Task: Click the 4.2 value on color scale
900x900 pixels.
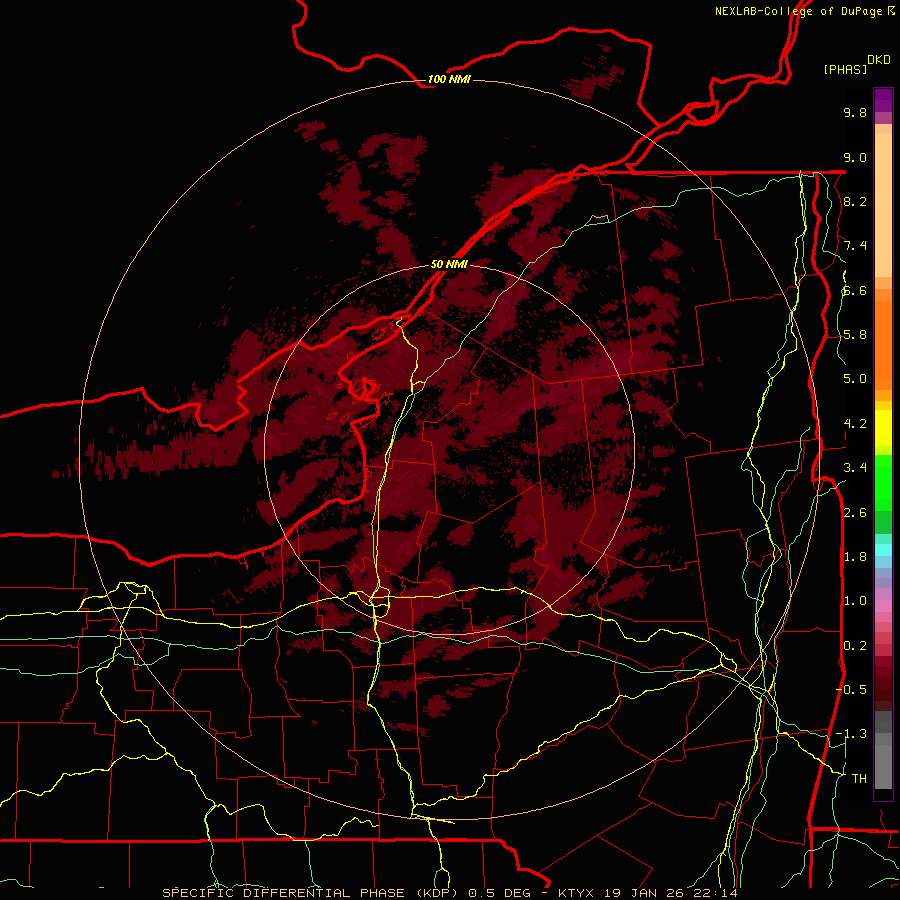Action: (855, 424)
